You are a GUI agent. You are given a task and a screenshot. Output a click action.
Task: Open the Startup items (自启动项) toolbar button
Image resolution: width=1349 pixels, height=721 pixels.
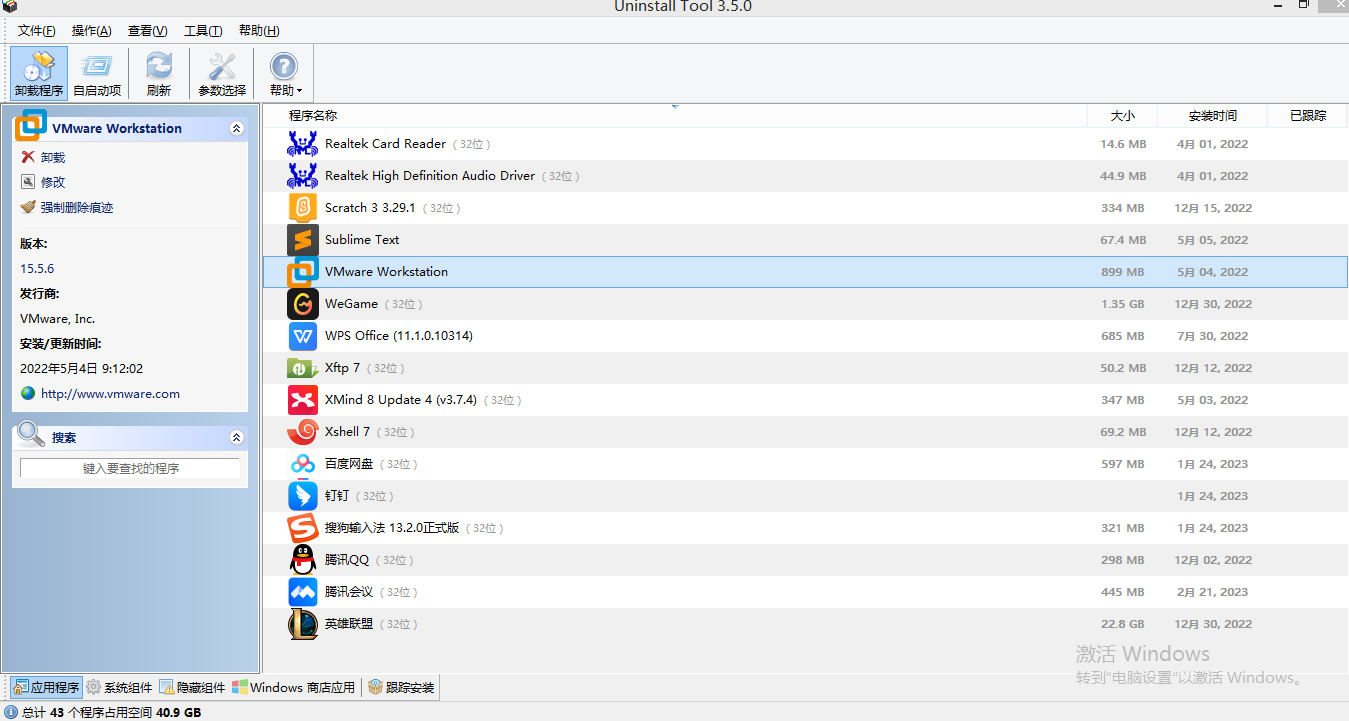(x=97, y=73)
